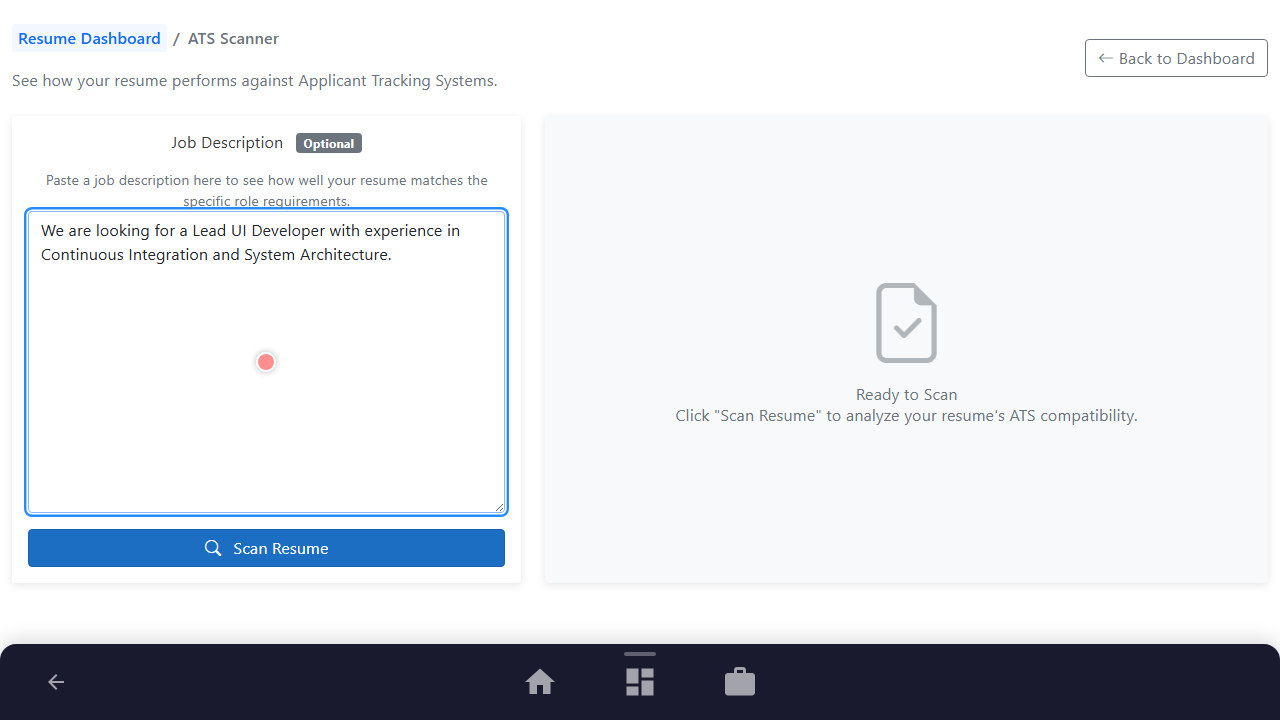Open the briefcase icon in bottom navigation
The image size is (1280, 720).
click(740, 682)
